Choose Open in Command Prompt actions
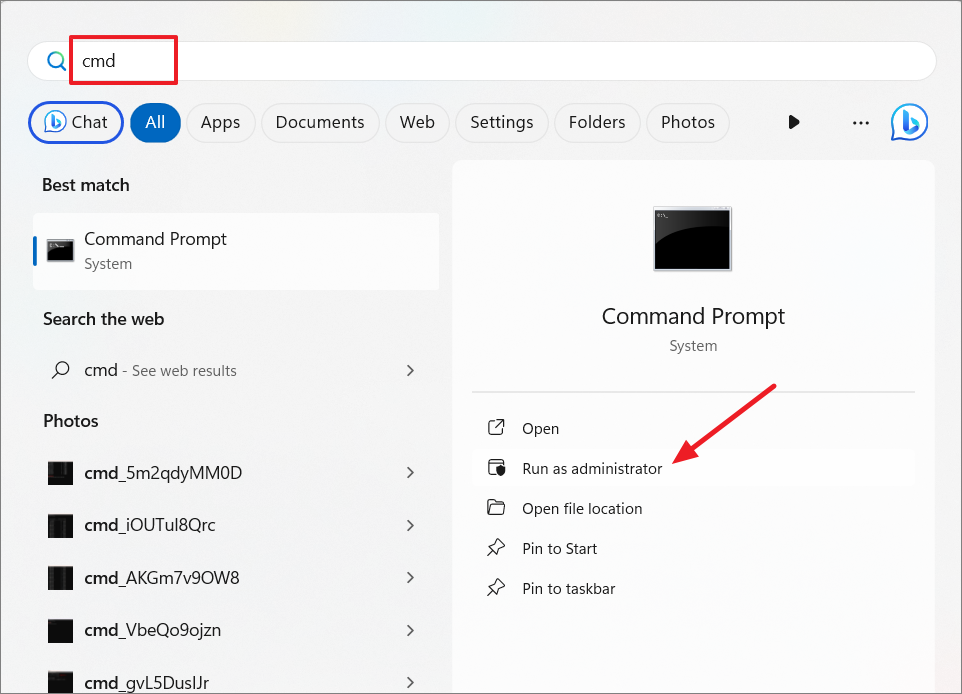Screen dimensions: 962x694 coord(693,428)
